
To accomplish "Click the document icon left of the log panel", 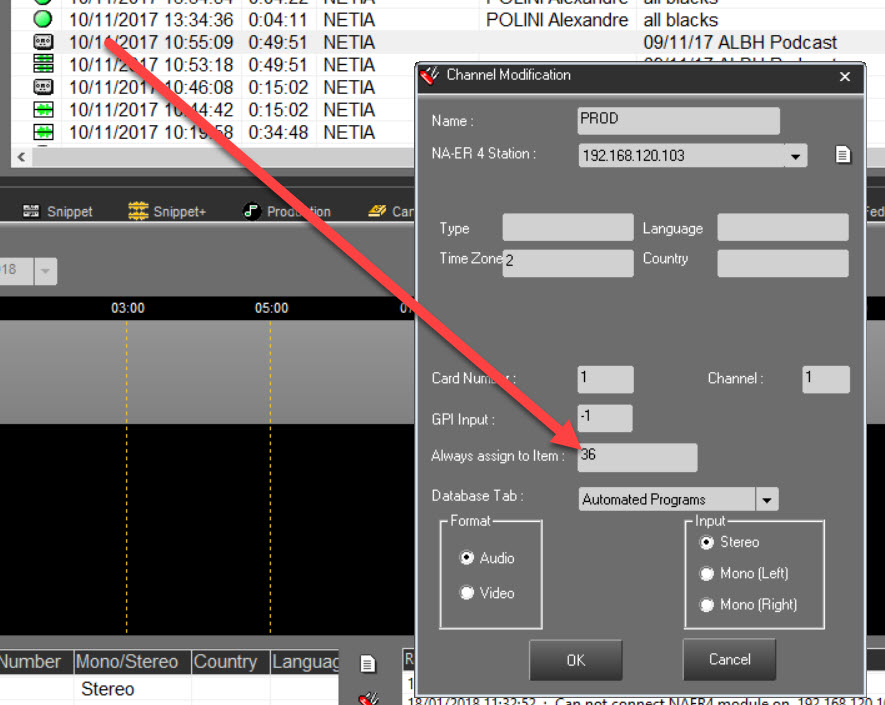I will click(368, 665).
